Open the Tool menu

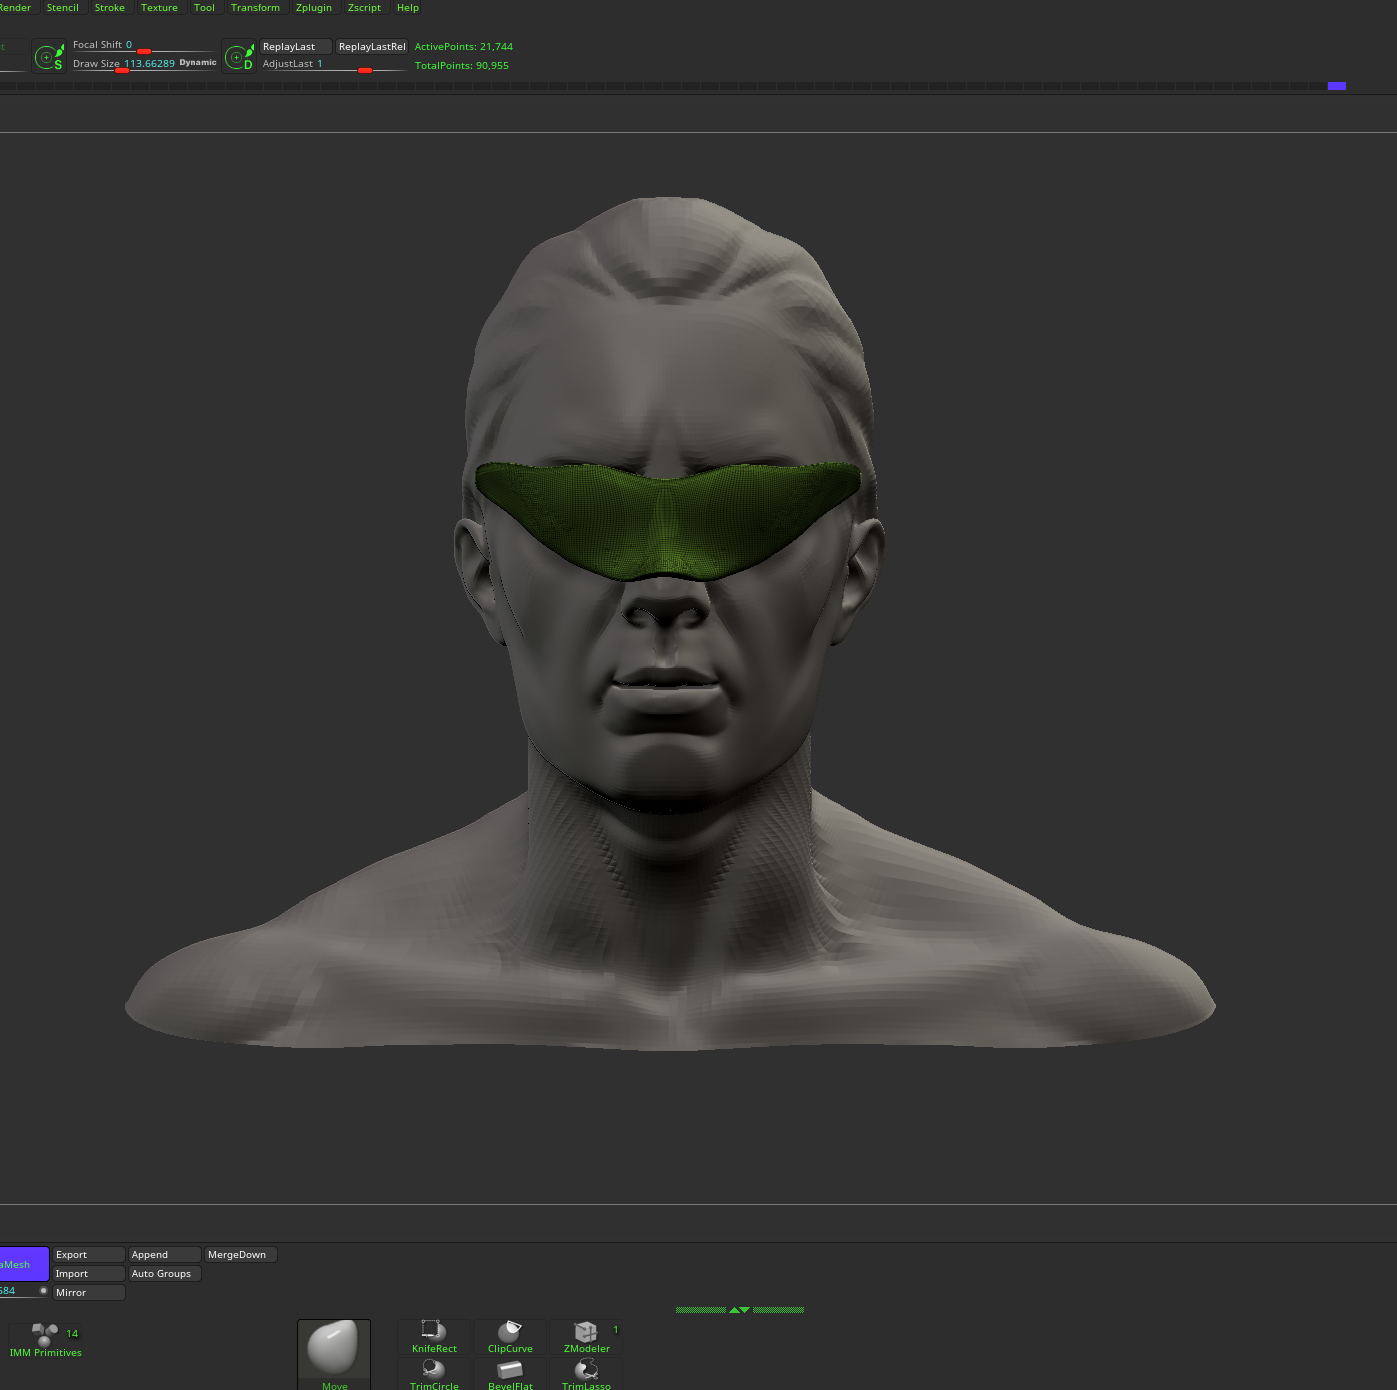click(204, 7)
